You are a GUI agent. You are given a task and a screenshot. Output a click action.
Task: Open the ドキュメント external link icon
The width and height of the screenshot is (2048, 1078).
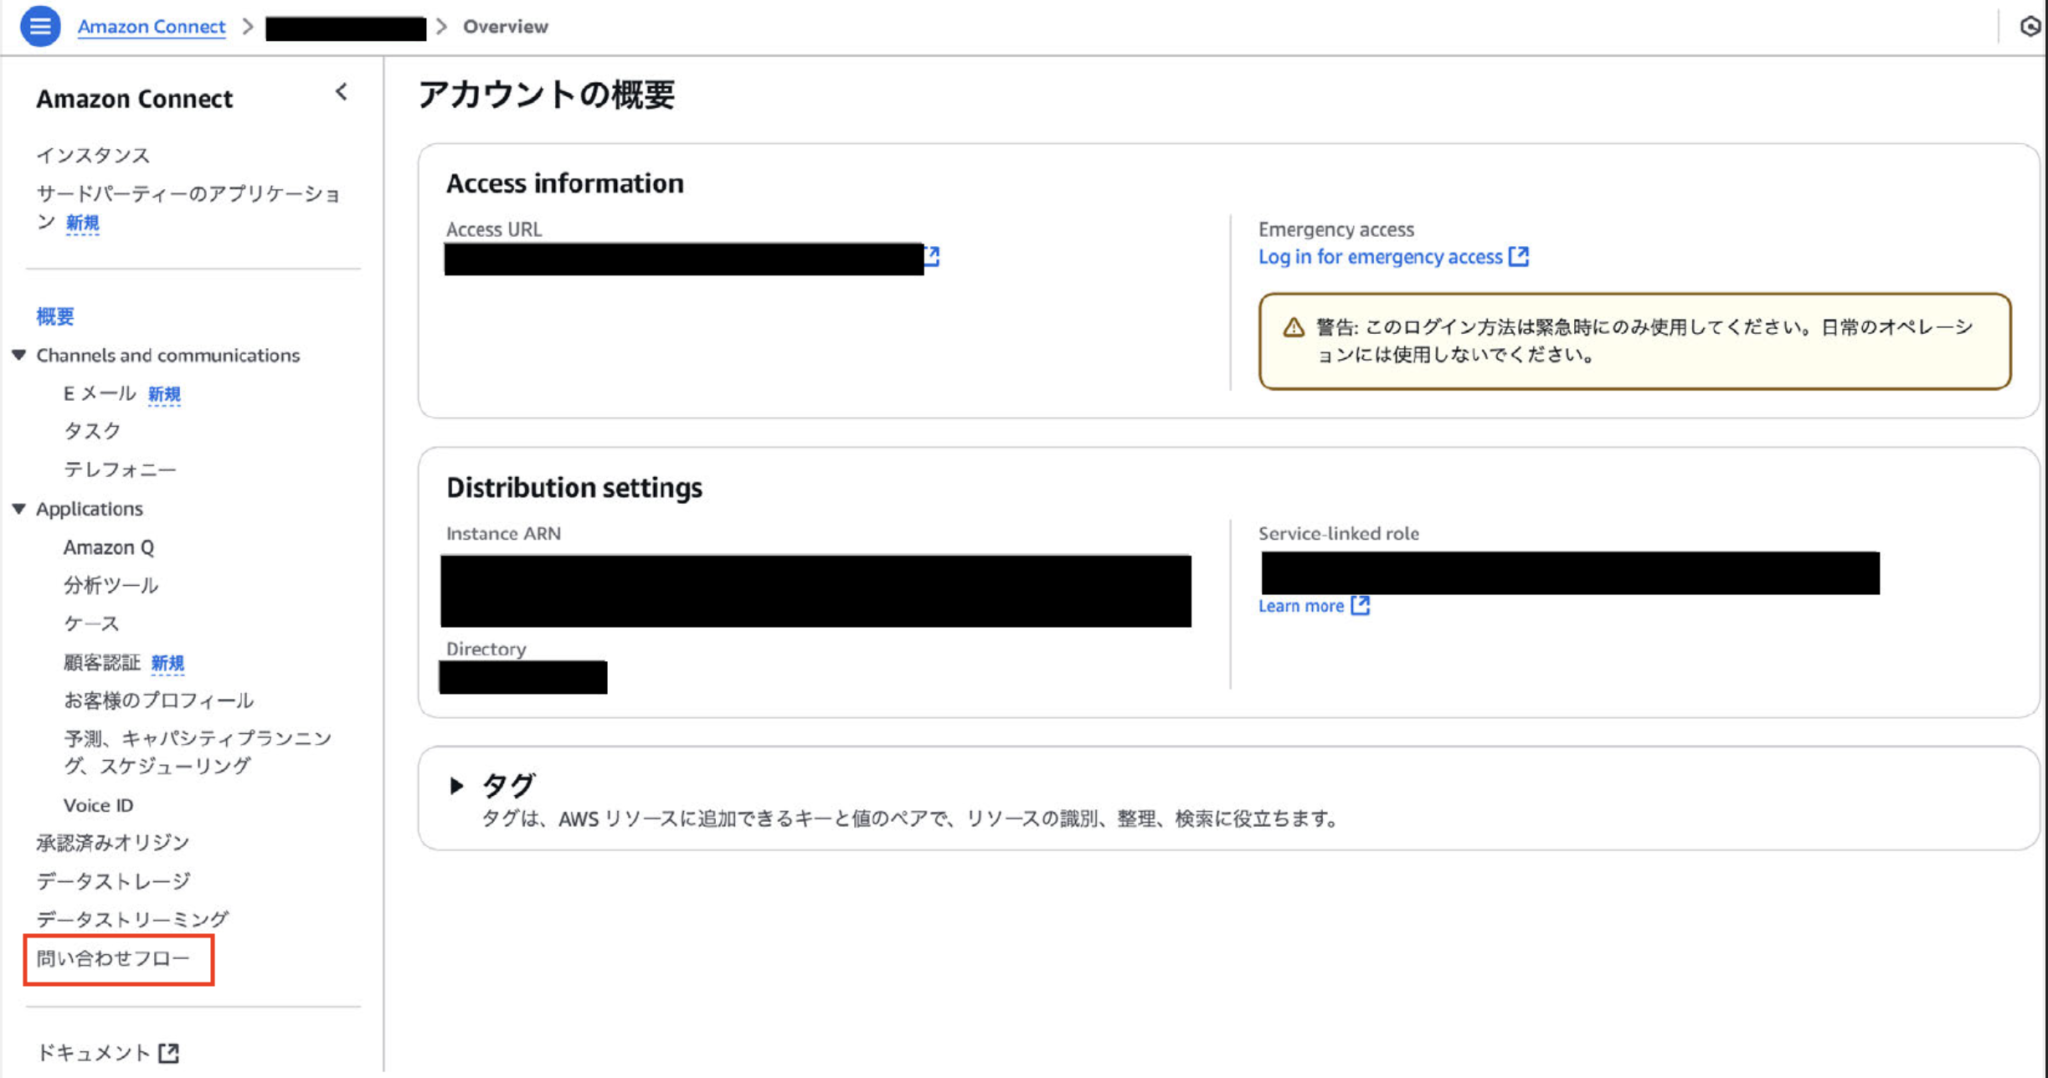pyautogui.click(x=169, y=1051)
